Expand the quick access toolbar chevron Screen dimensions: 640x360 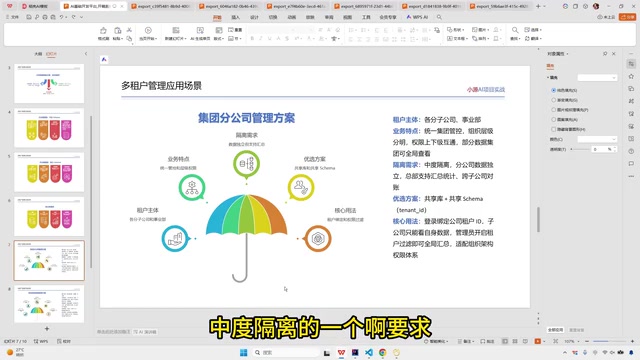point(82,17)
